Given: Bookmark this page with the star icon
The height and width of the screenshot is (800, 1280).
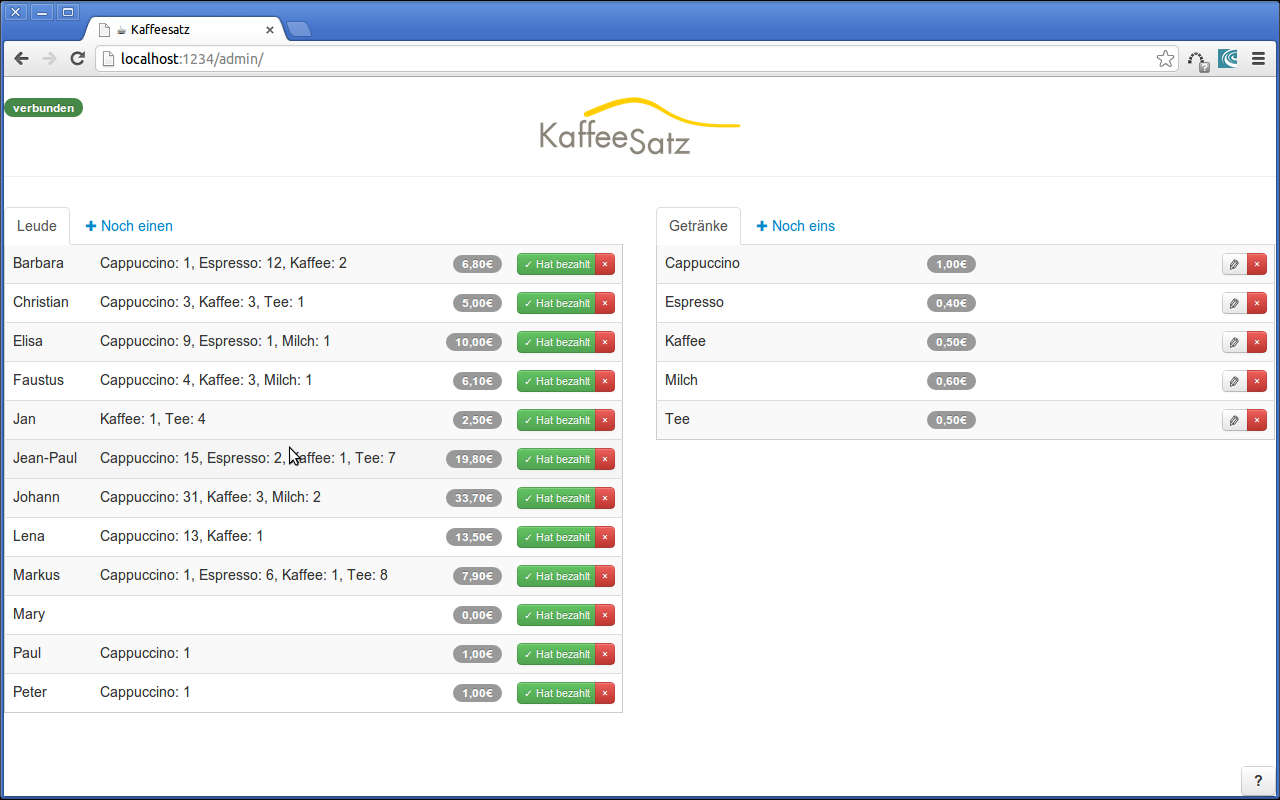Looking at the screenshot, I should (x=1165, y=59).
